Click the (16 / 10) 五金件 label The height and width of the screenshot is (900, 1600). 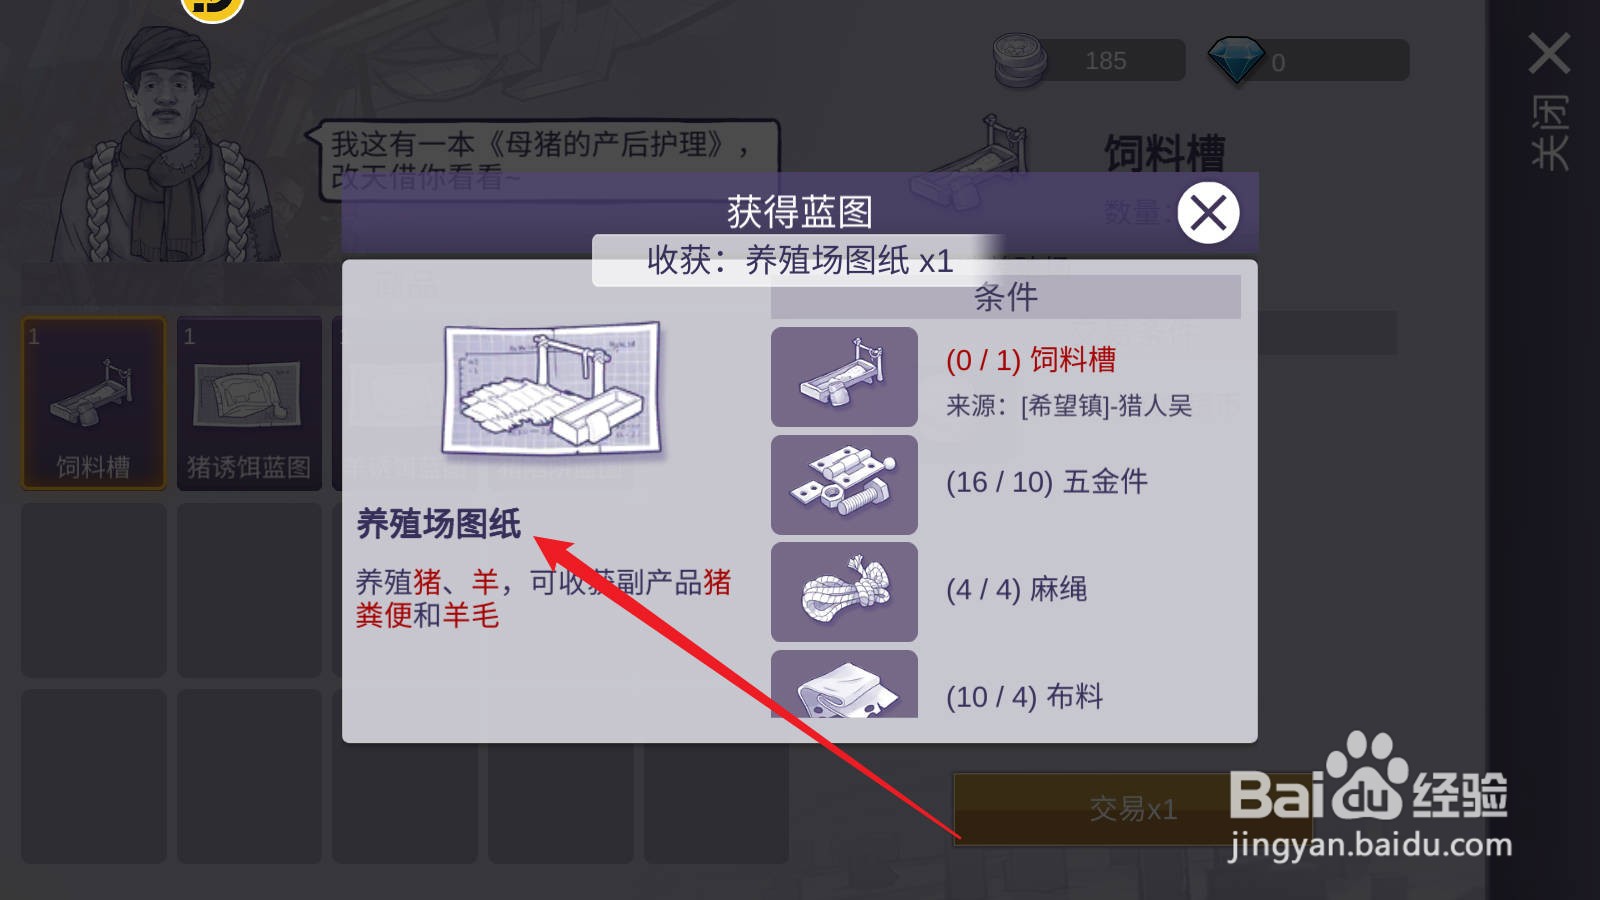coord(1047,482)
